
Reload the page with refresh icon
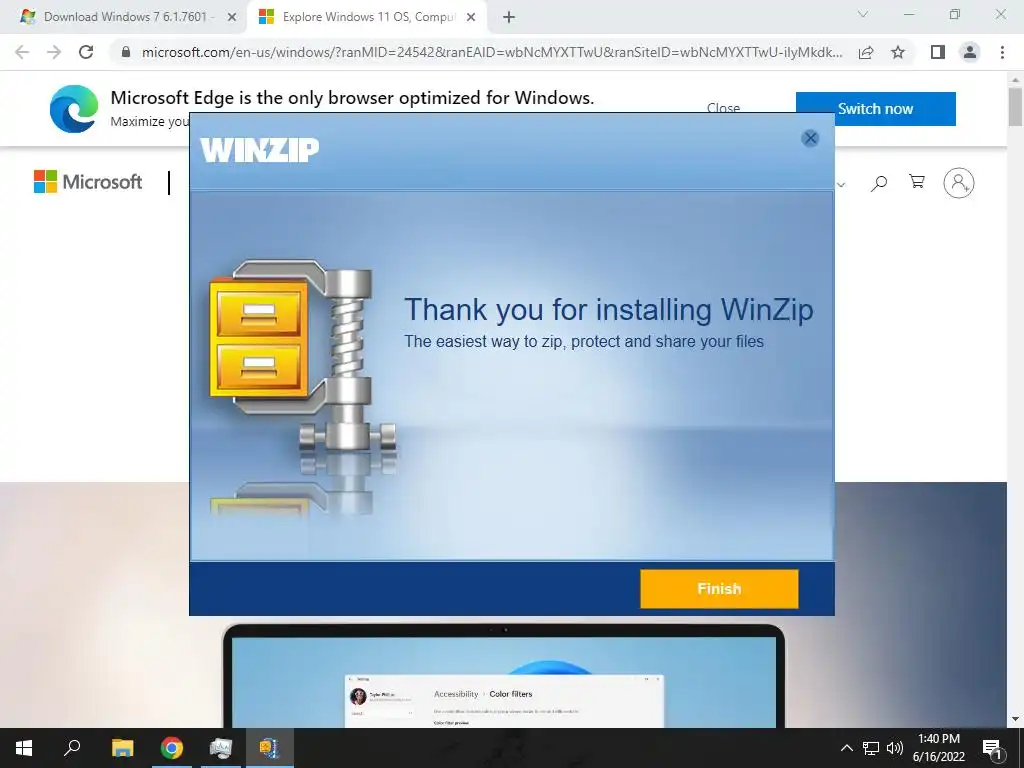[86, 52]
